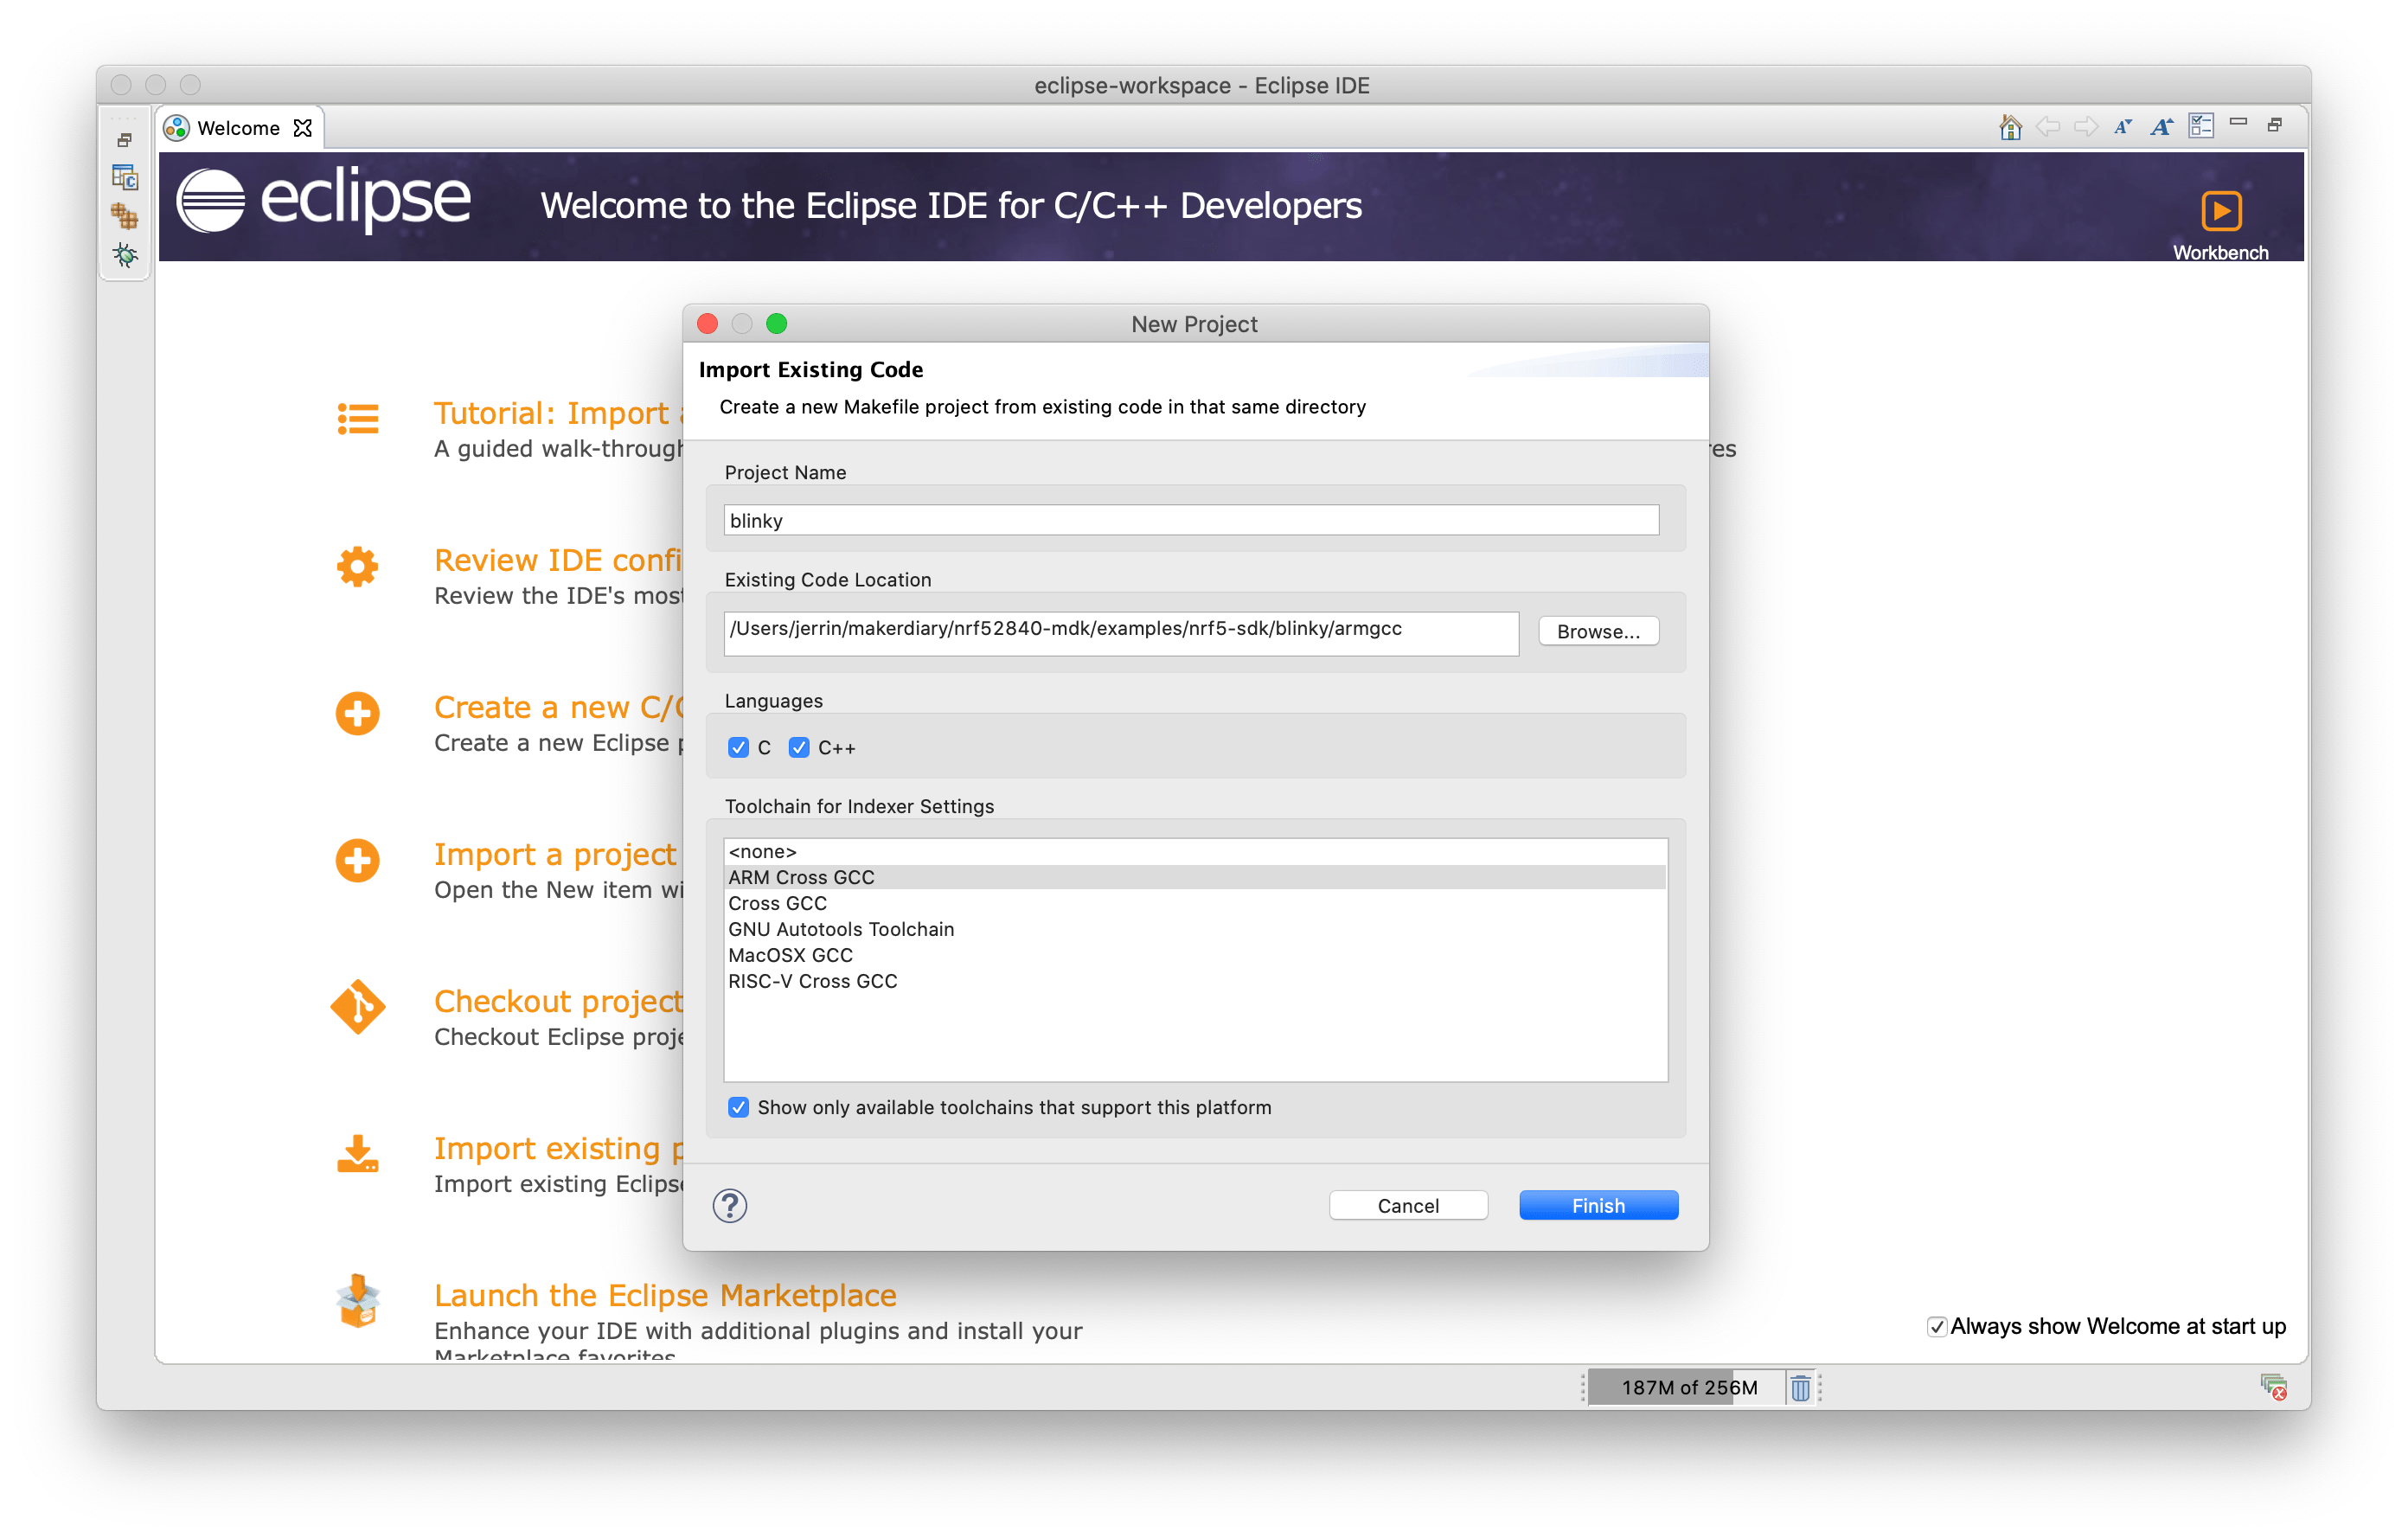Click the Finish button
The width and height of the screenshot is (2408, 1538).
point(1597,1205)
